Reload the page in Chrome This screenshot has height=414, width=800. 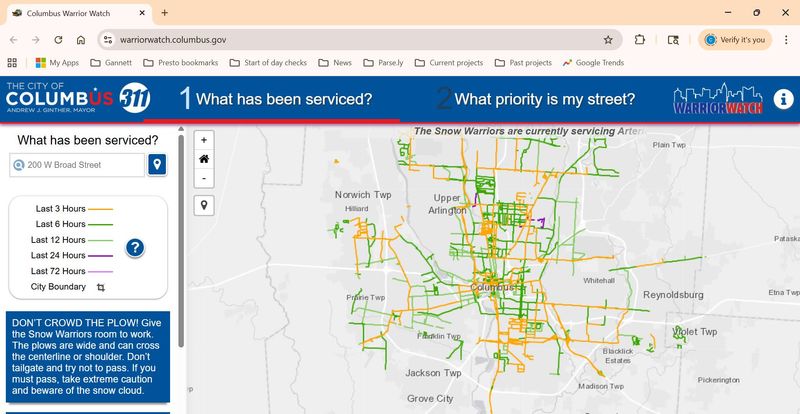tap(58, 40)
